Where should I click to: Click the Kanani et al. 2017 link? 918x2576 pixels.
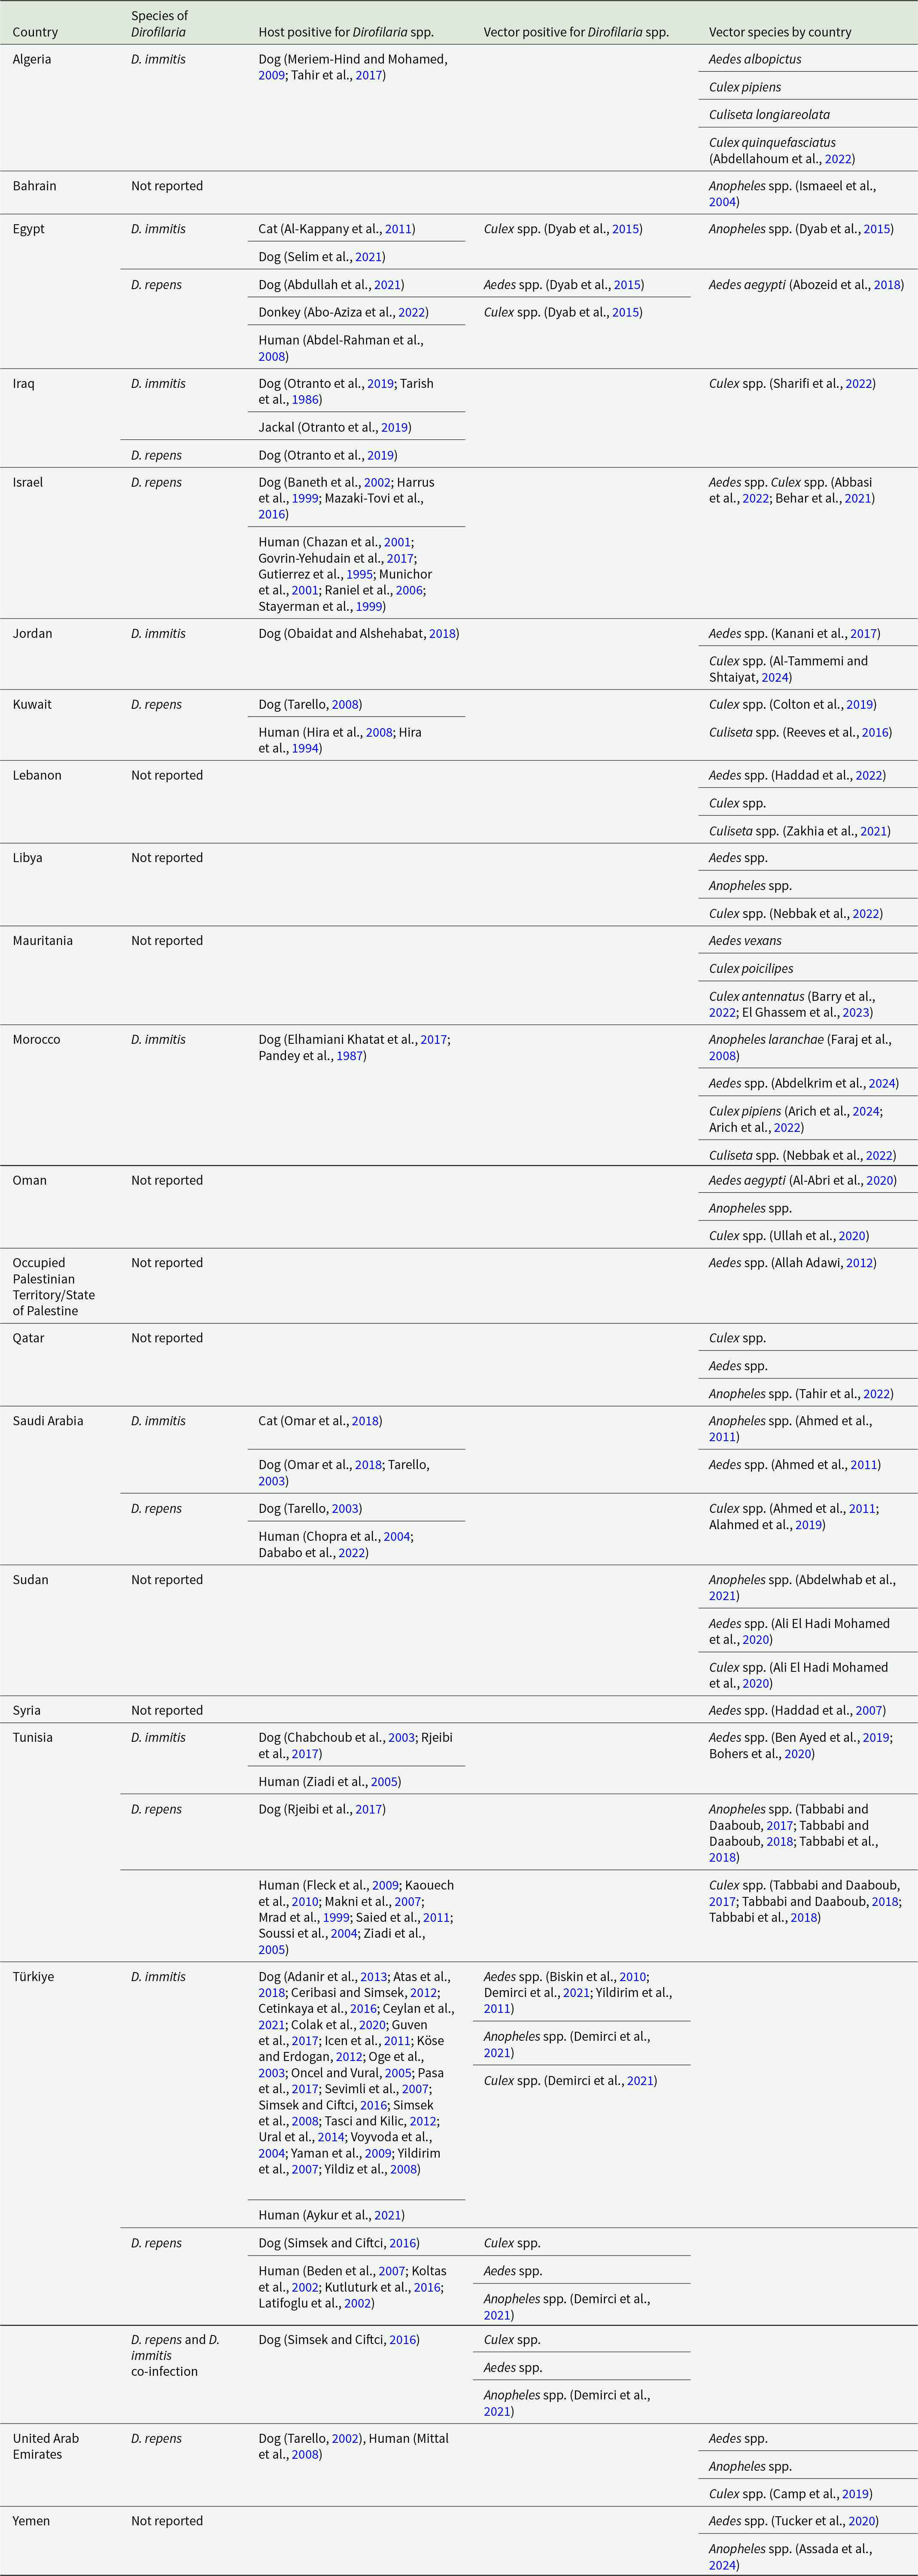(x=864, y=633)
